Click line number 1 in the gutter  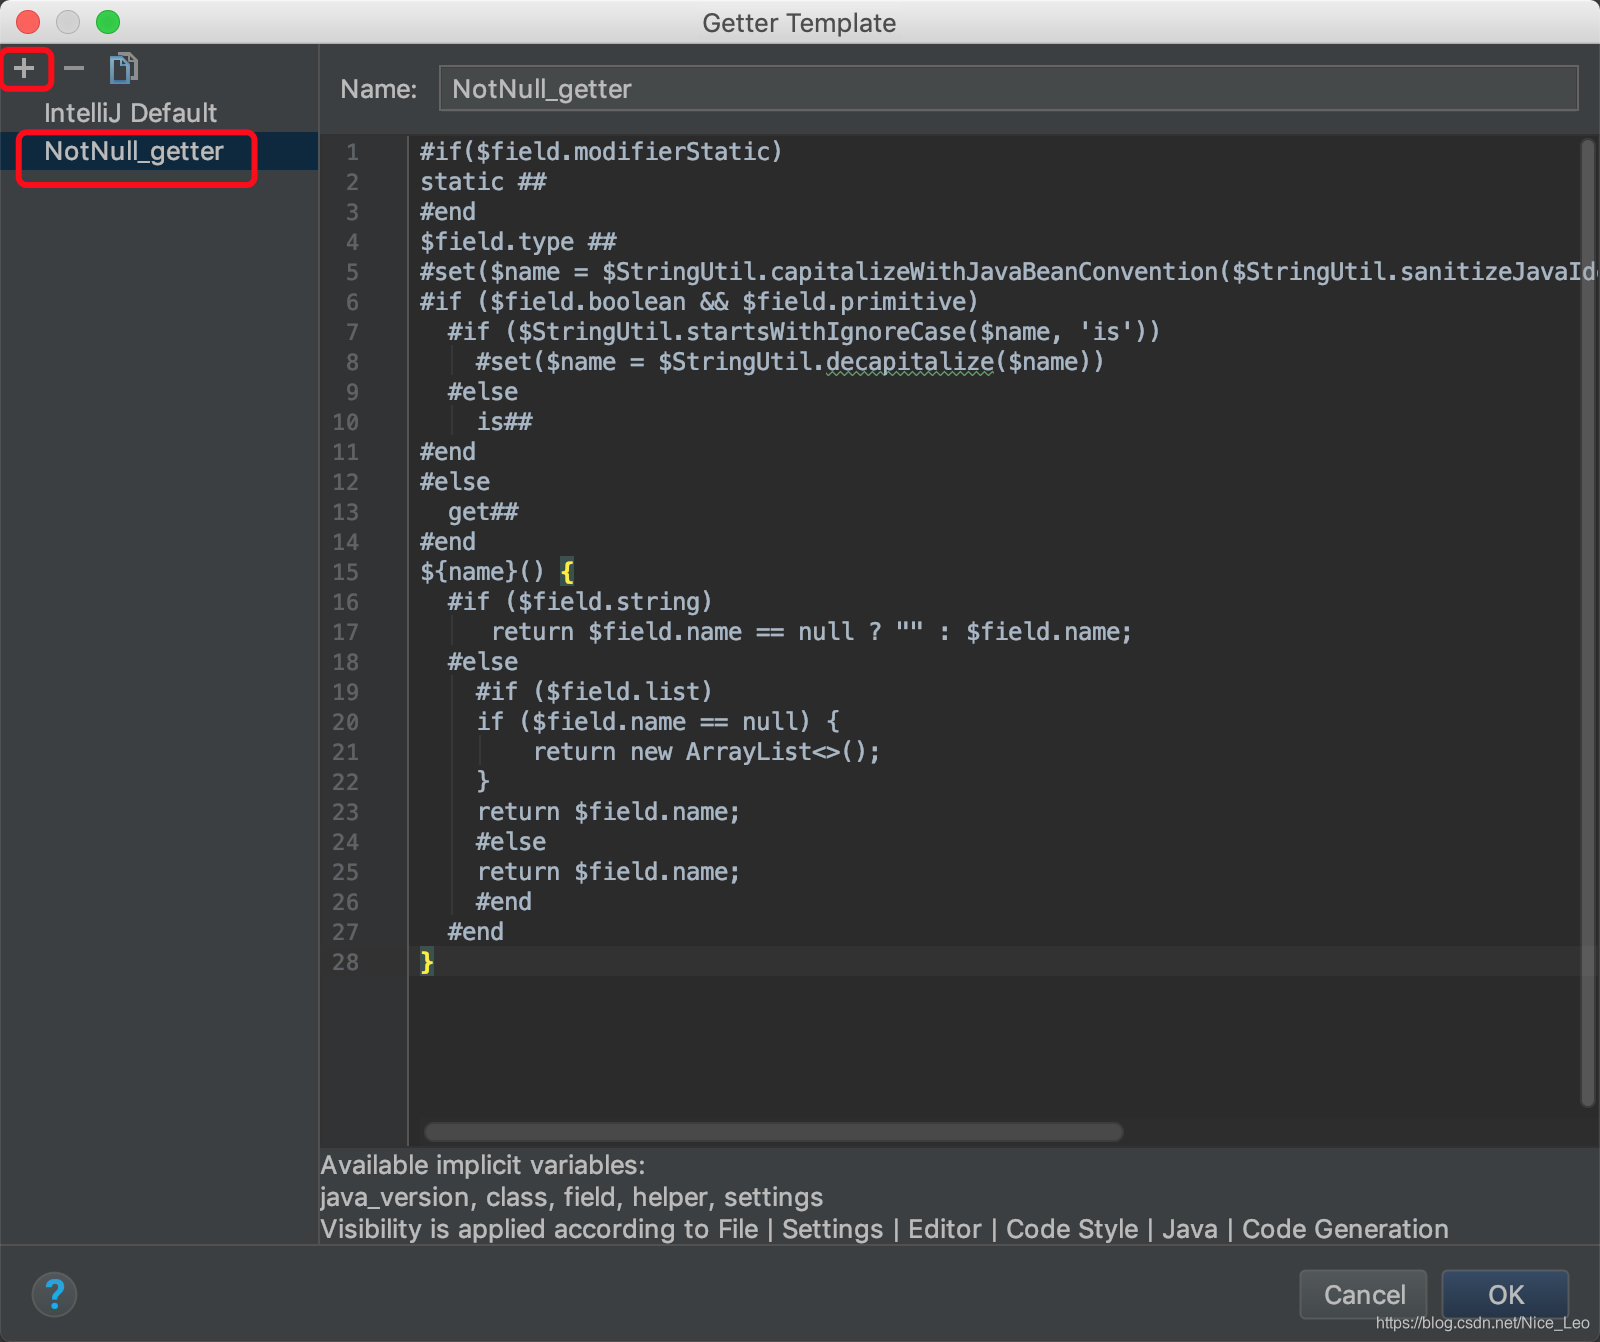[352, 152]
